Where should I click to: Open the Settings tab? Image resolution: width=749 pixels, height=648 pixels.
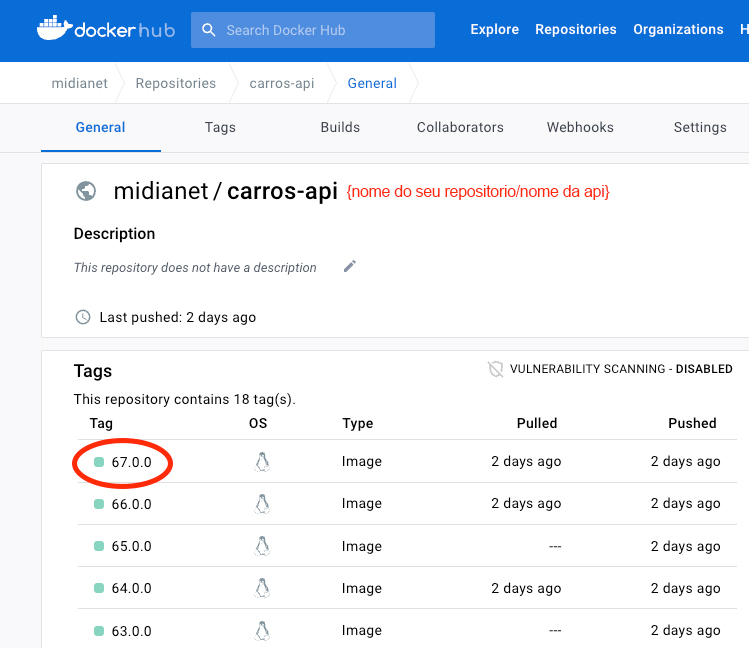[x=700, y=127]
